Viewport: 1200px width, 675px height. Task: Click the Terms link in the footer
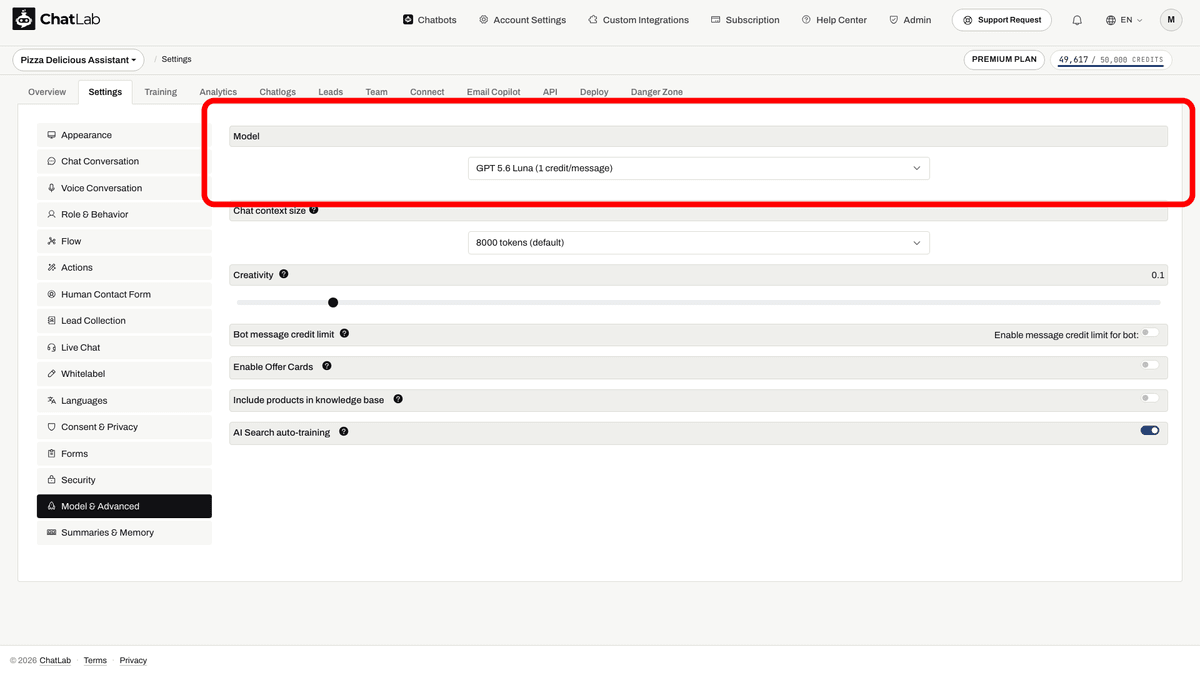pos(95,660)
